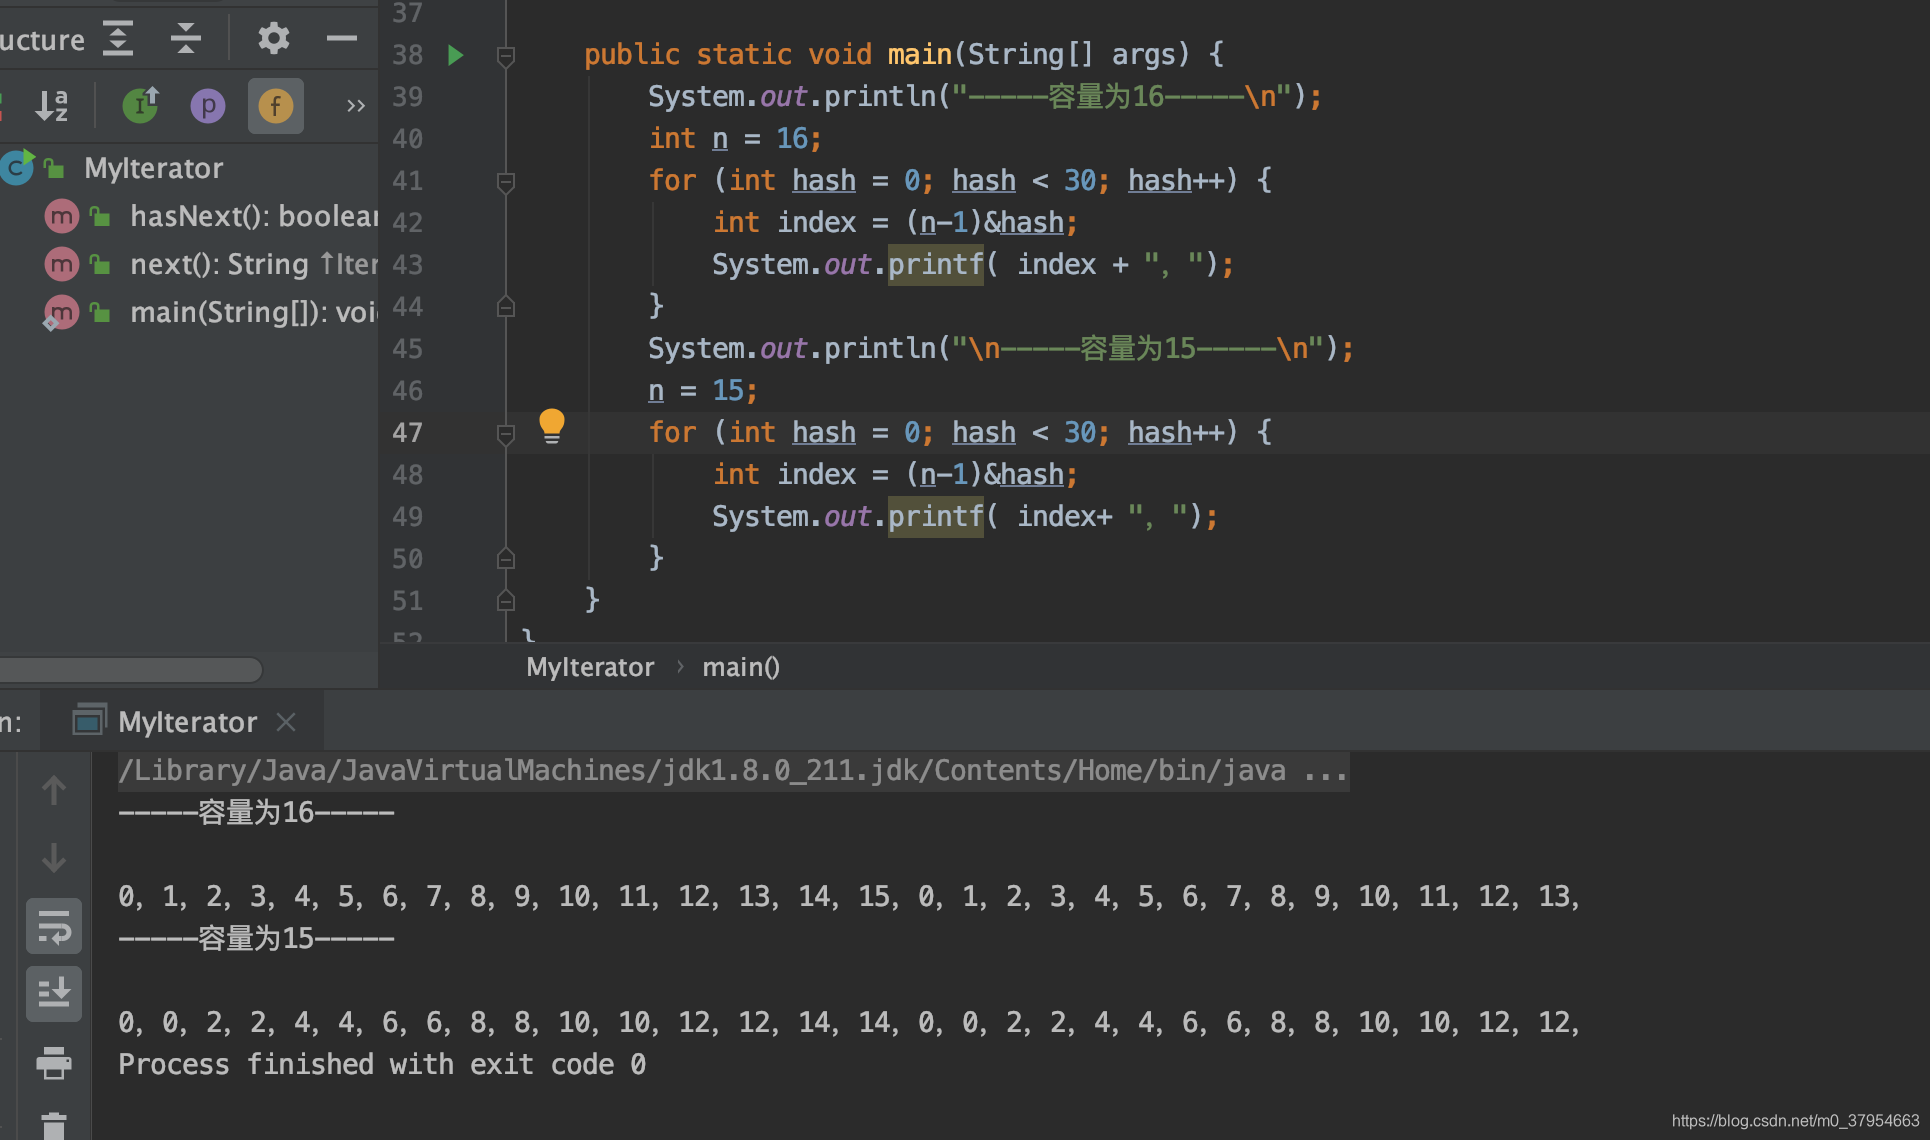The height and width of the screenshot is (1140, 1930).
Task: Click the value 15 on line 46
Action: [x=727, y=391]
